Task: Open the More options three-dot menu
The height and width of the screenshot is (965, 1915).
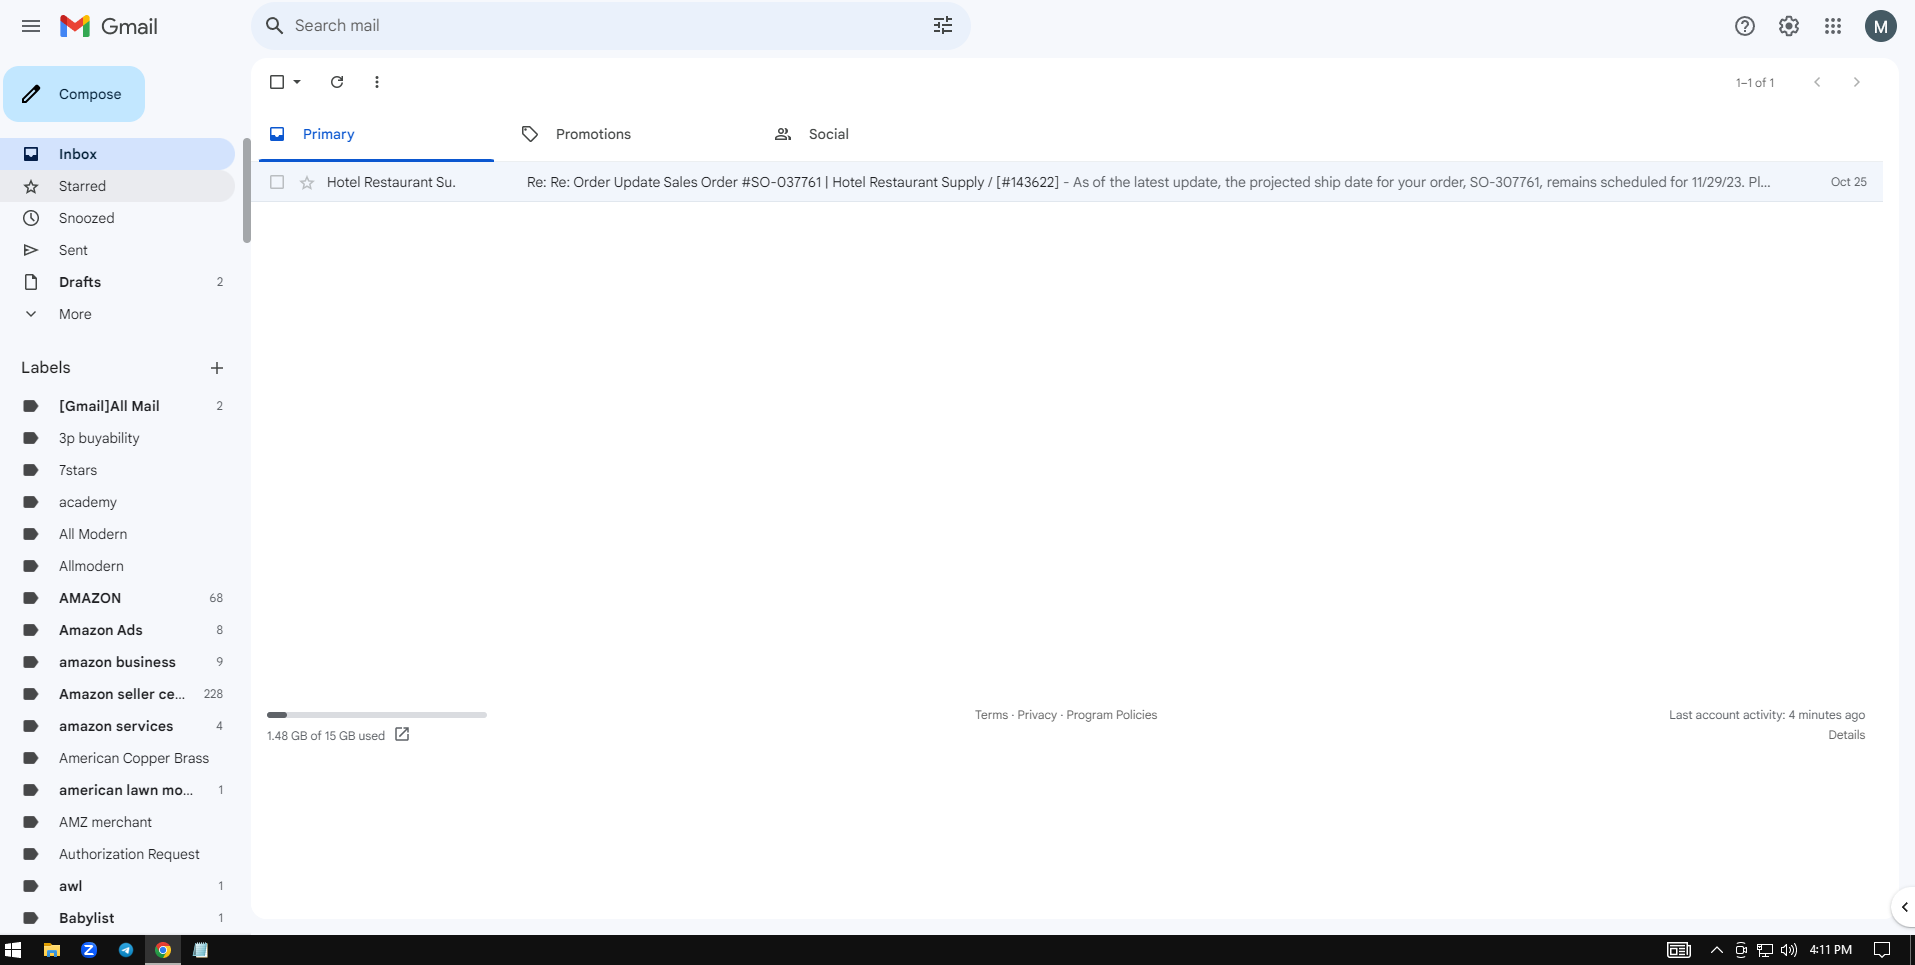Action: coord(377,82)
